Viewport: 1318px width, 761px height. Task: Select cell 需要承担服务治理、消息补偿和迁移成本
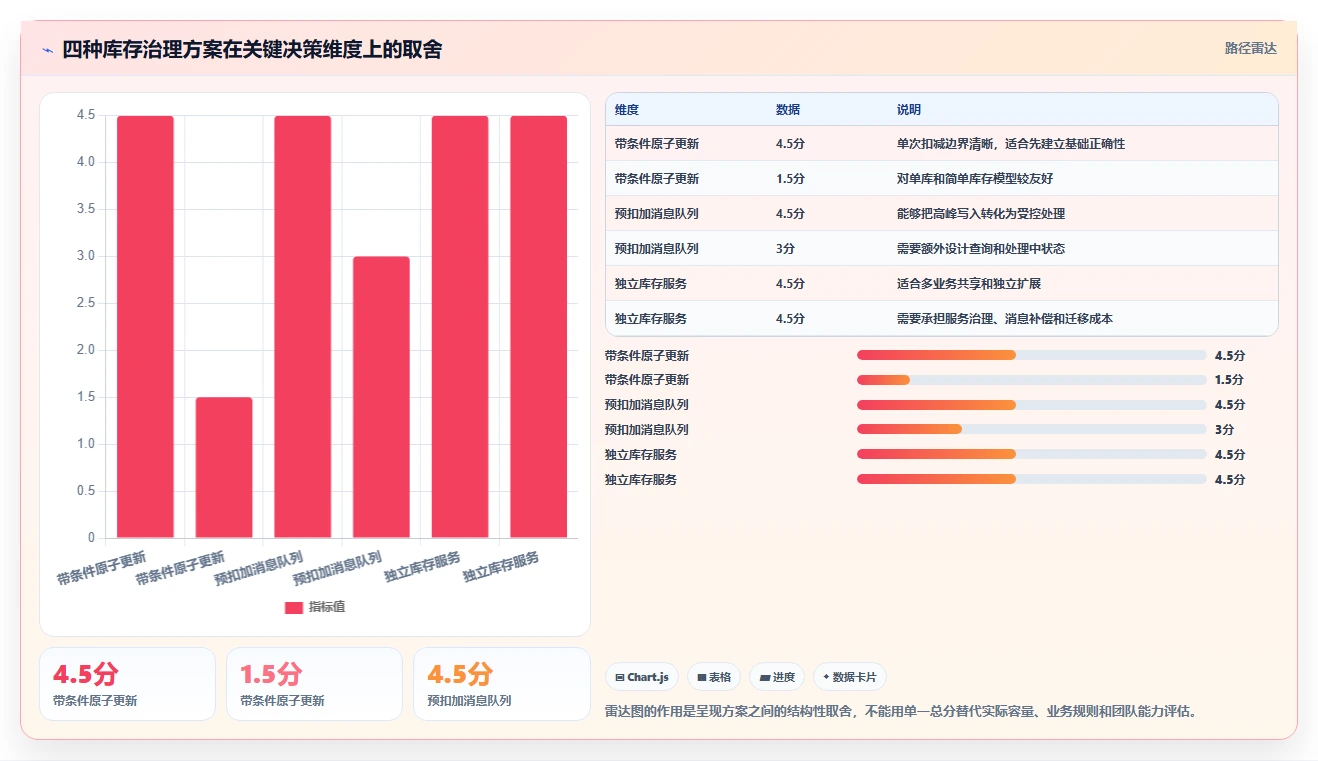pos(1005,319)
